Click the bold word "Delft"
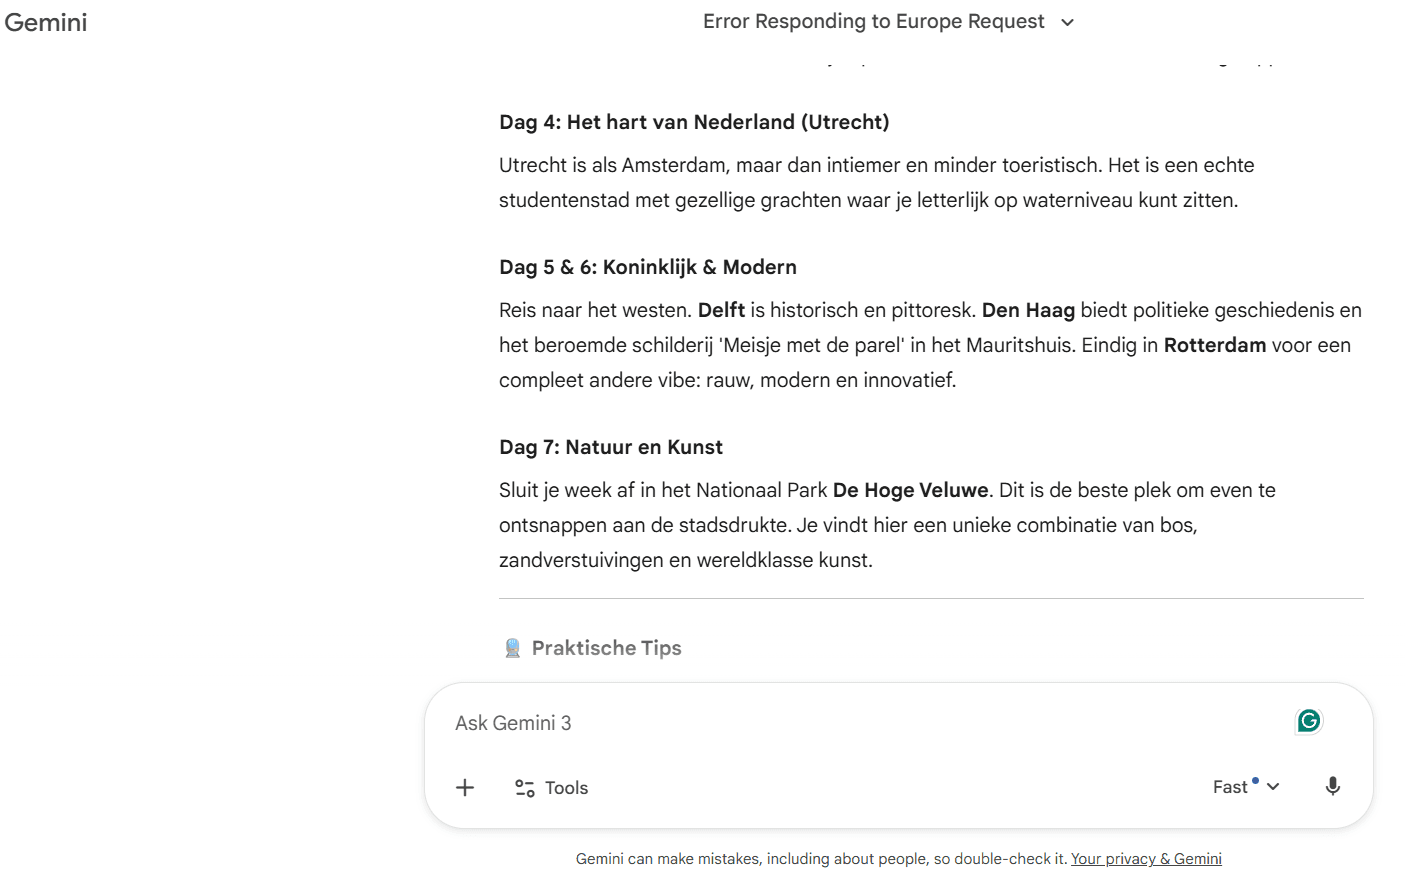 click(721, 310)
